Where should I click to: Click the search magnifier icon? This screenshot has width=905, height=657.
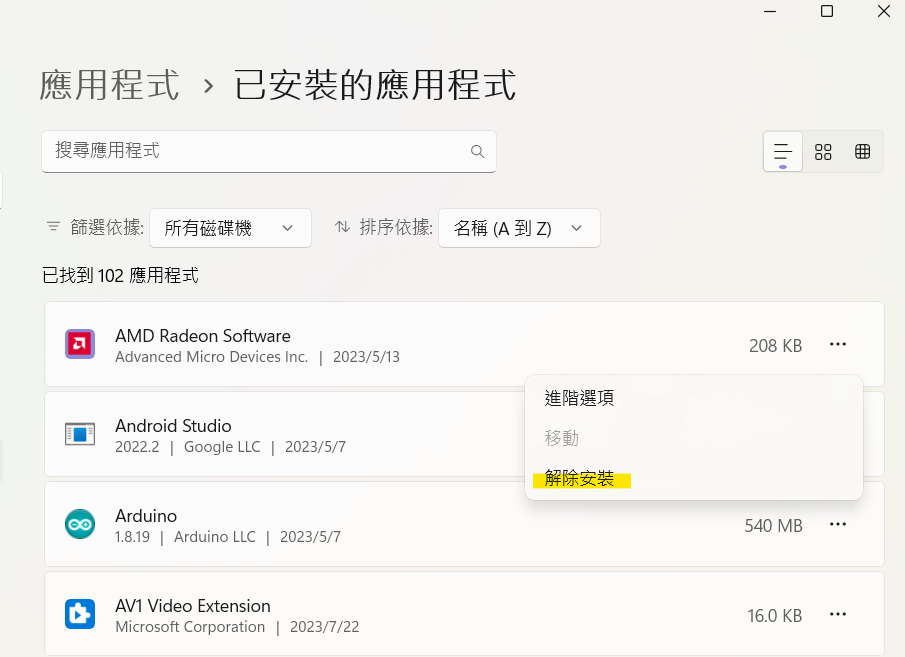pos(477,151)
